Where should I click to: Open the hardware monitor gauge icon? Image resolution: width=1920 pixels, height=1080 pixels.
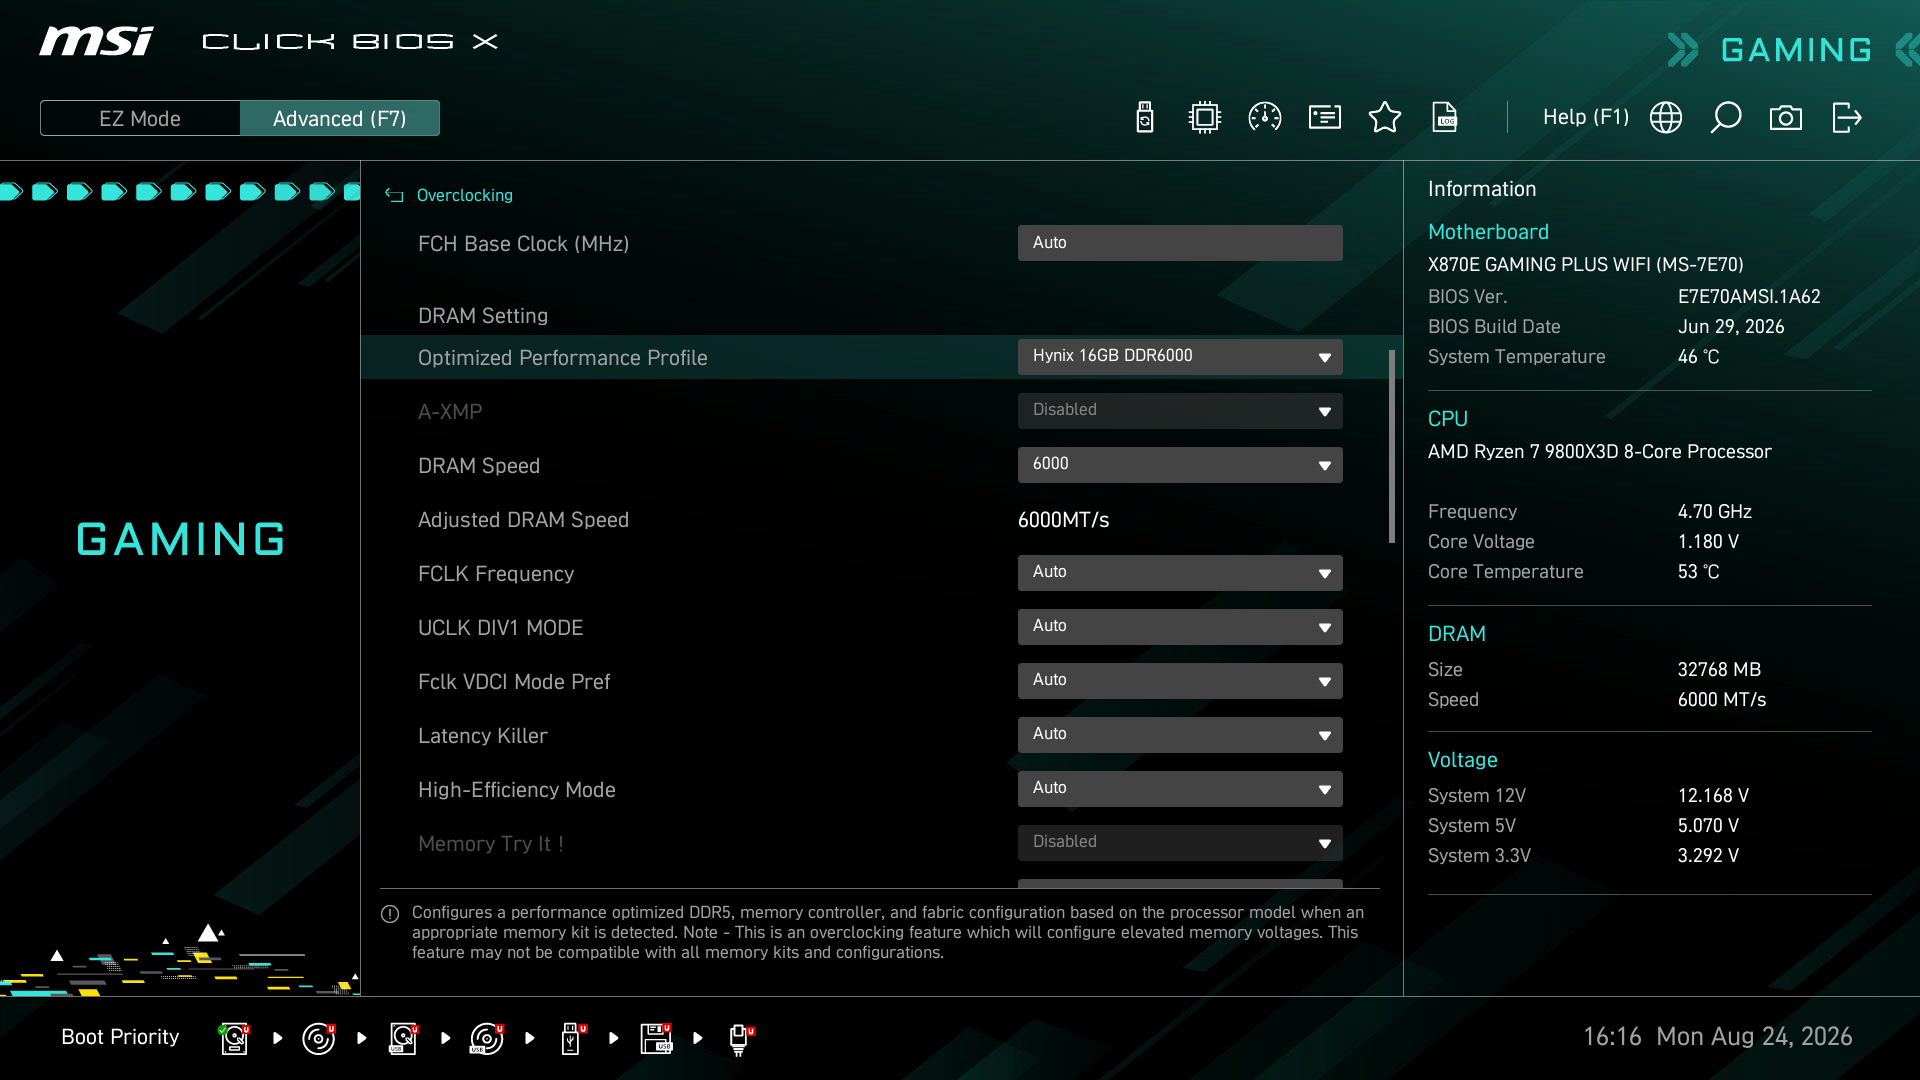[1265, 118]
